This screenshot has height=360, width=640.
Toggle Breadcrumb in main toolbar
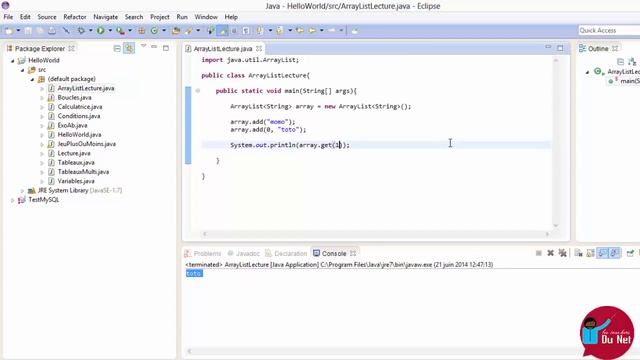point(211,30)
